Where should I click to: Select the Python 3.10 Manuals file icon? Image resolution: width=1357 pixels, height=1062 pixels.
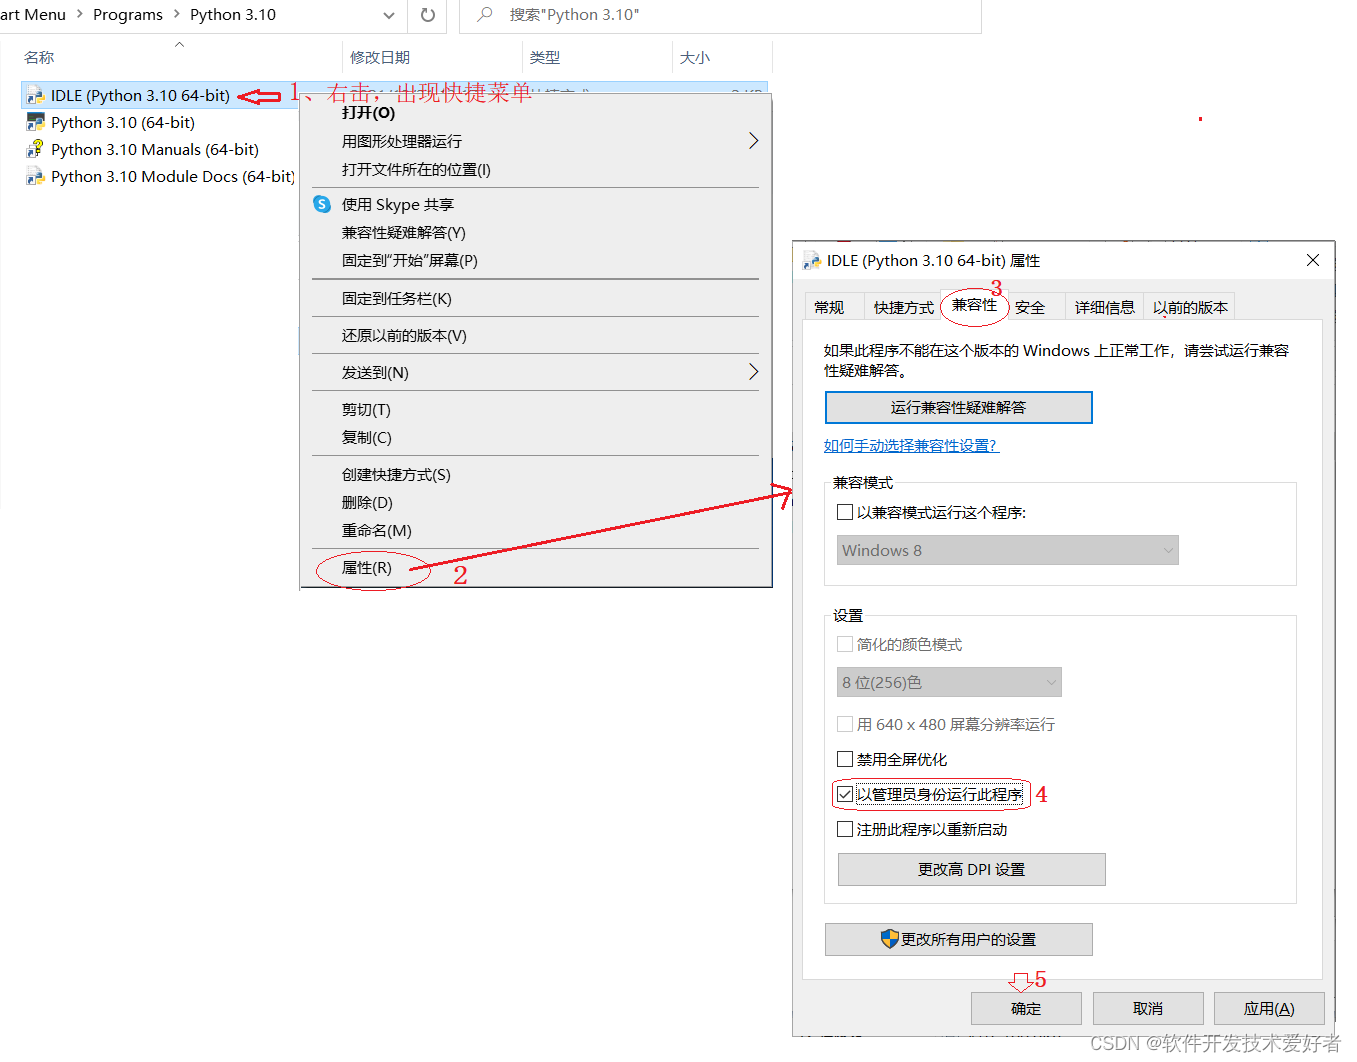(36, 150)
